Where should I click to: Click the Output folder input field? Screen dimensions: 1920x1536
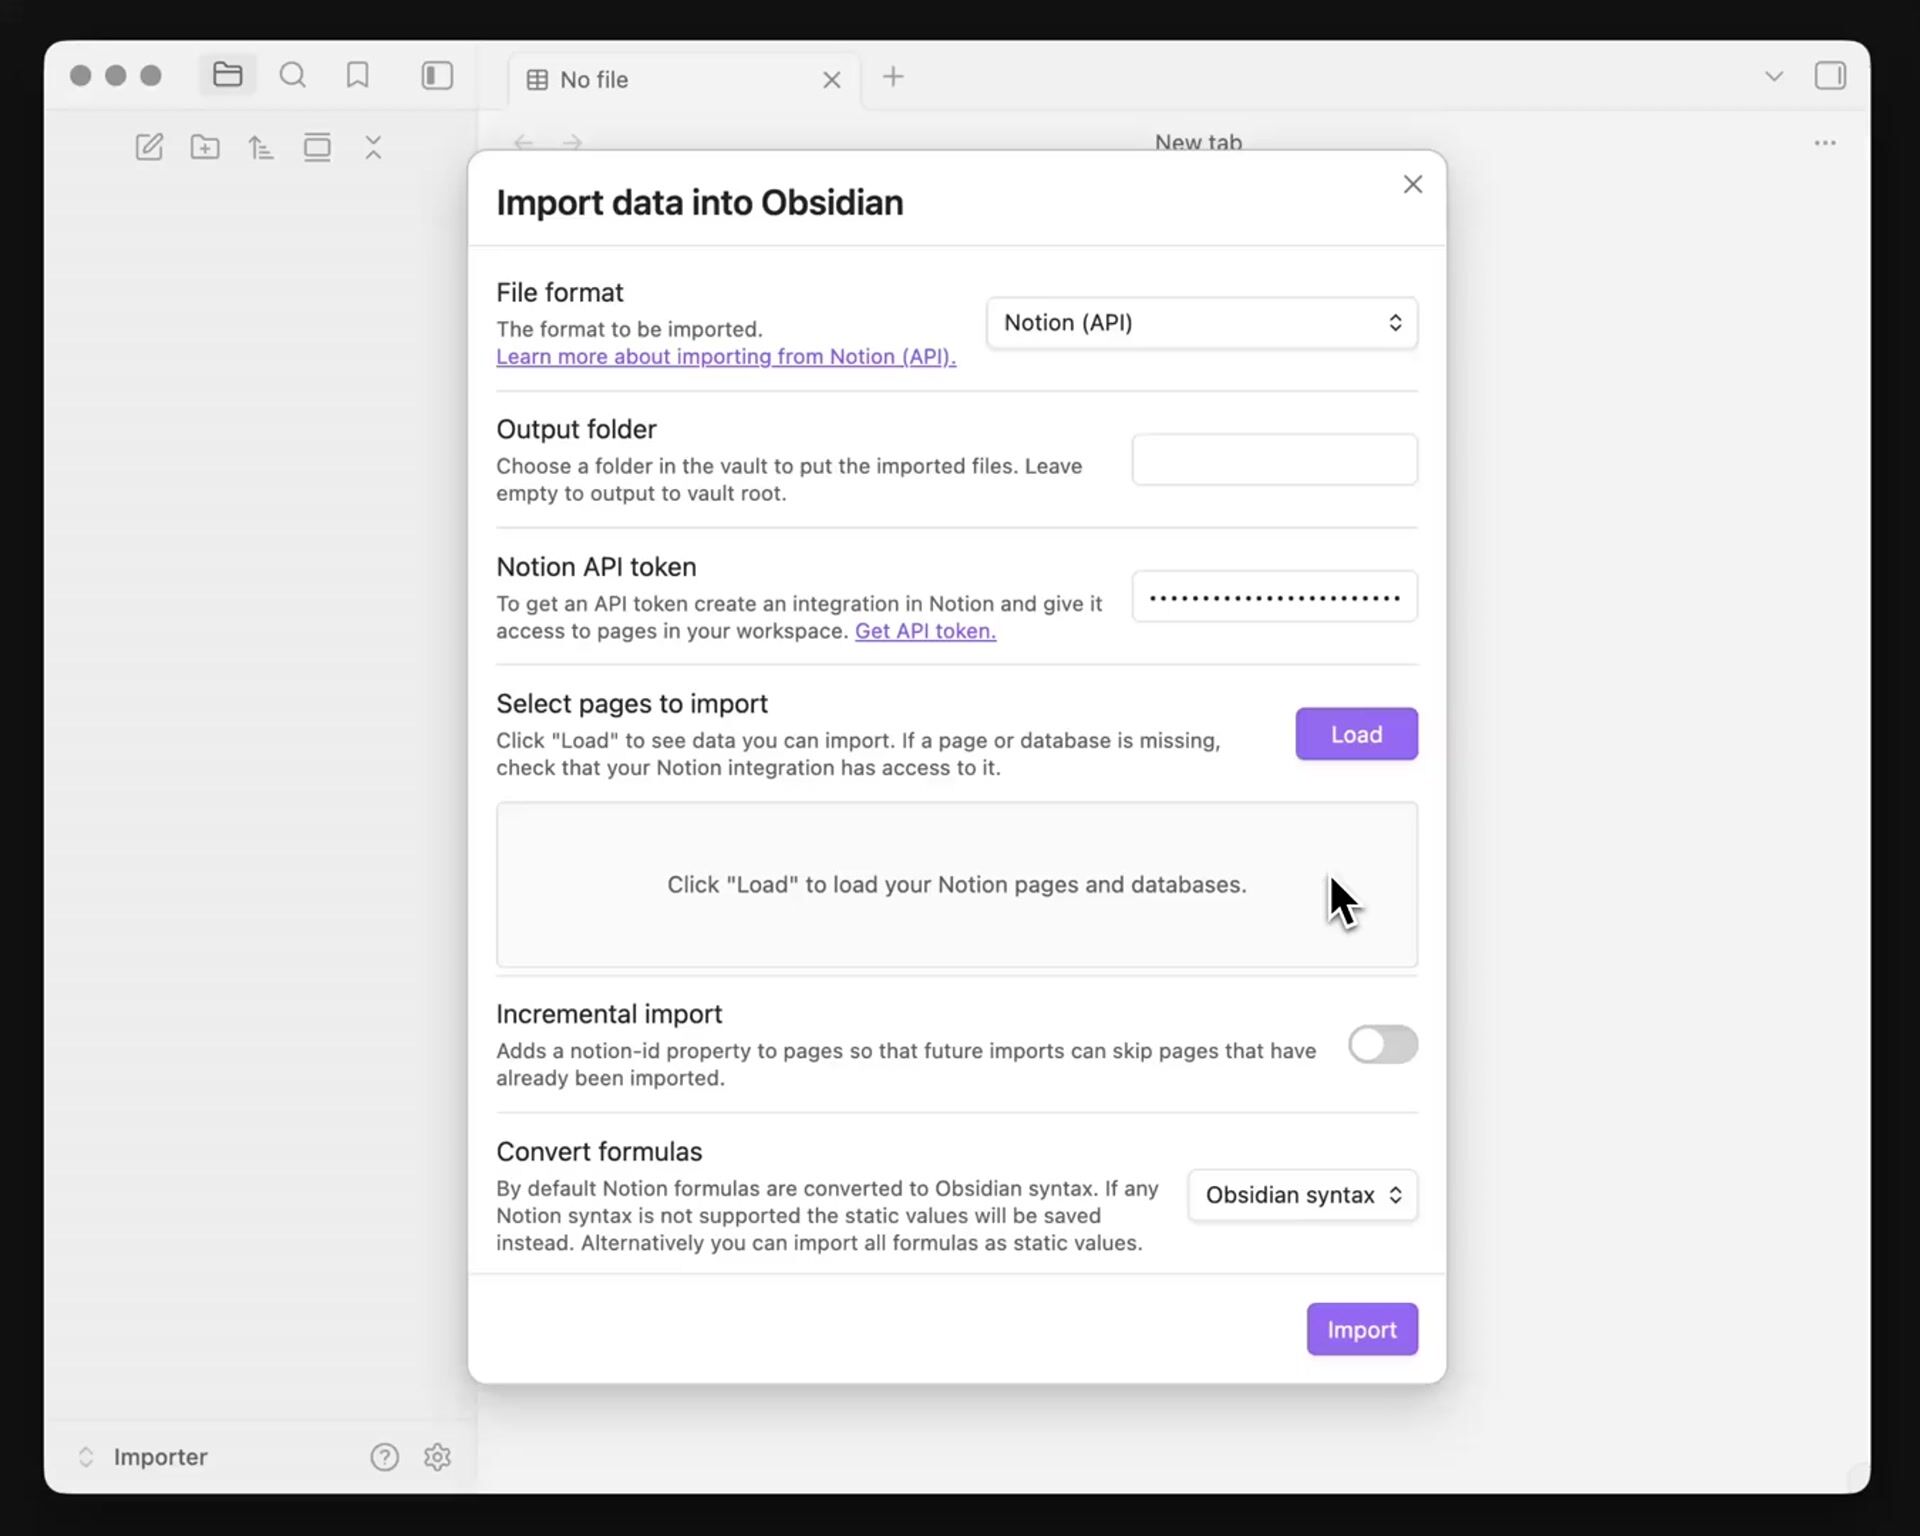pyautogui.click(x=1273, y=460)
